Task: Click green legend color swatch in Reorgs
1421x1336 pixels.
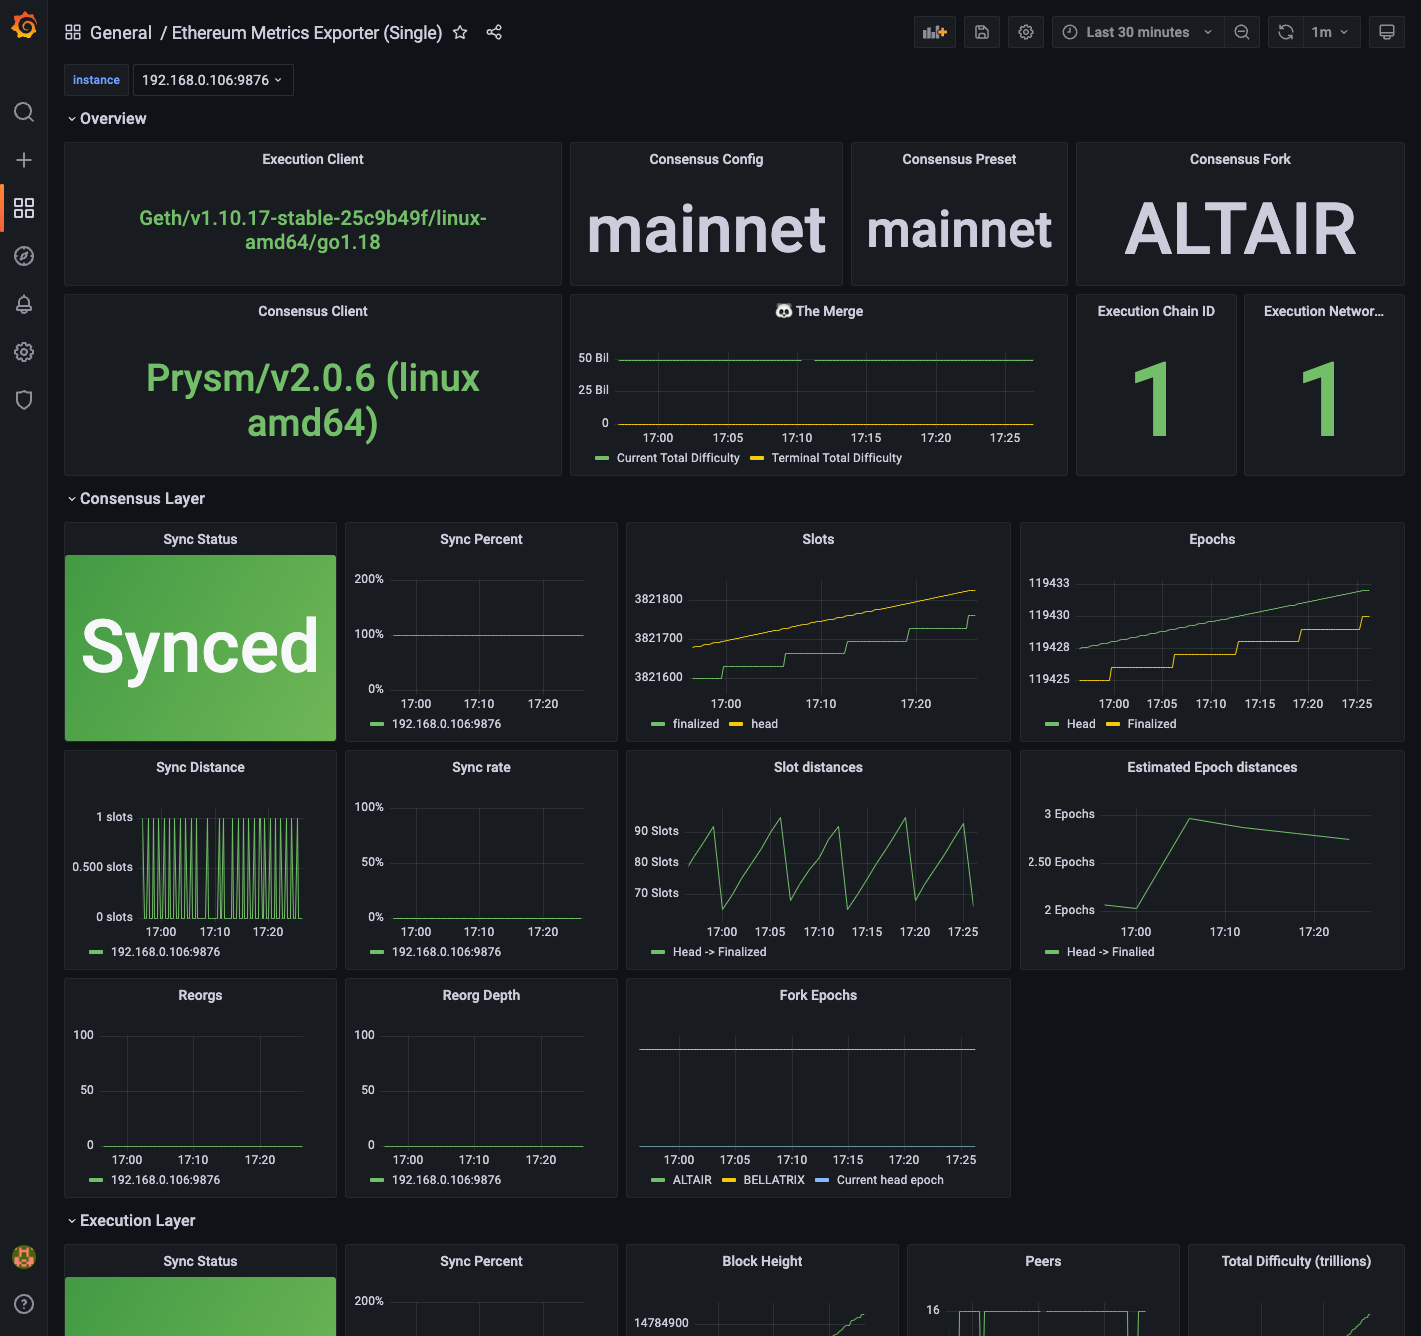Action: pos(96,1180)
